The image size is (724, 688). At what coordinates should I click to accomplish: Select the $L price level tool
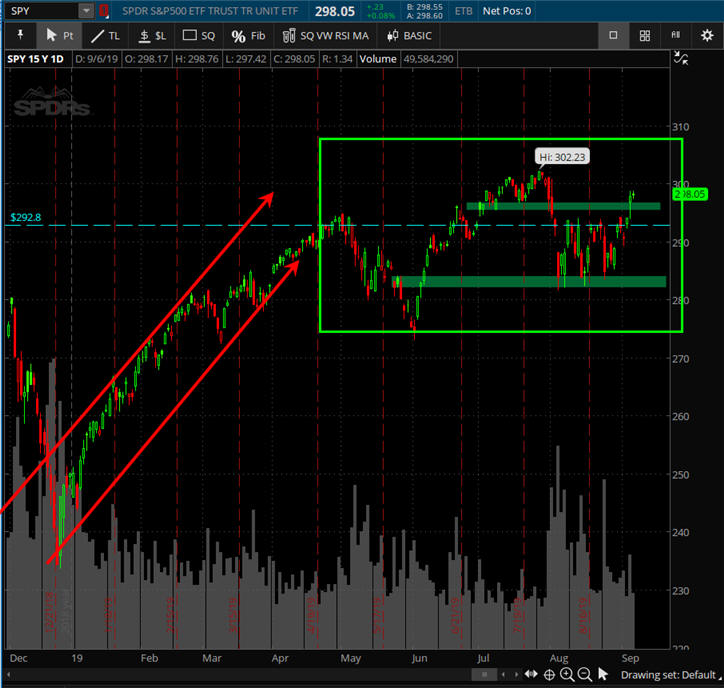tap(152, 36)
